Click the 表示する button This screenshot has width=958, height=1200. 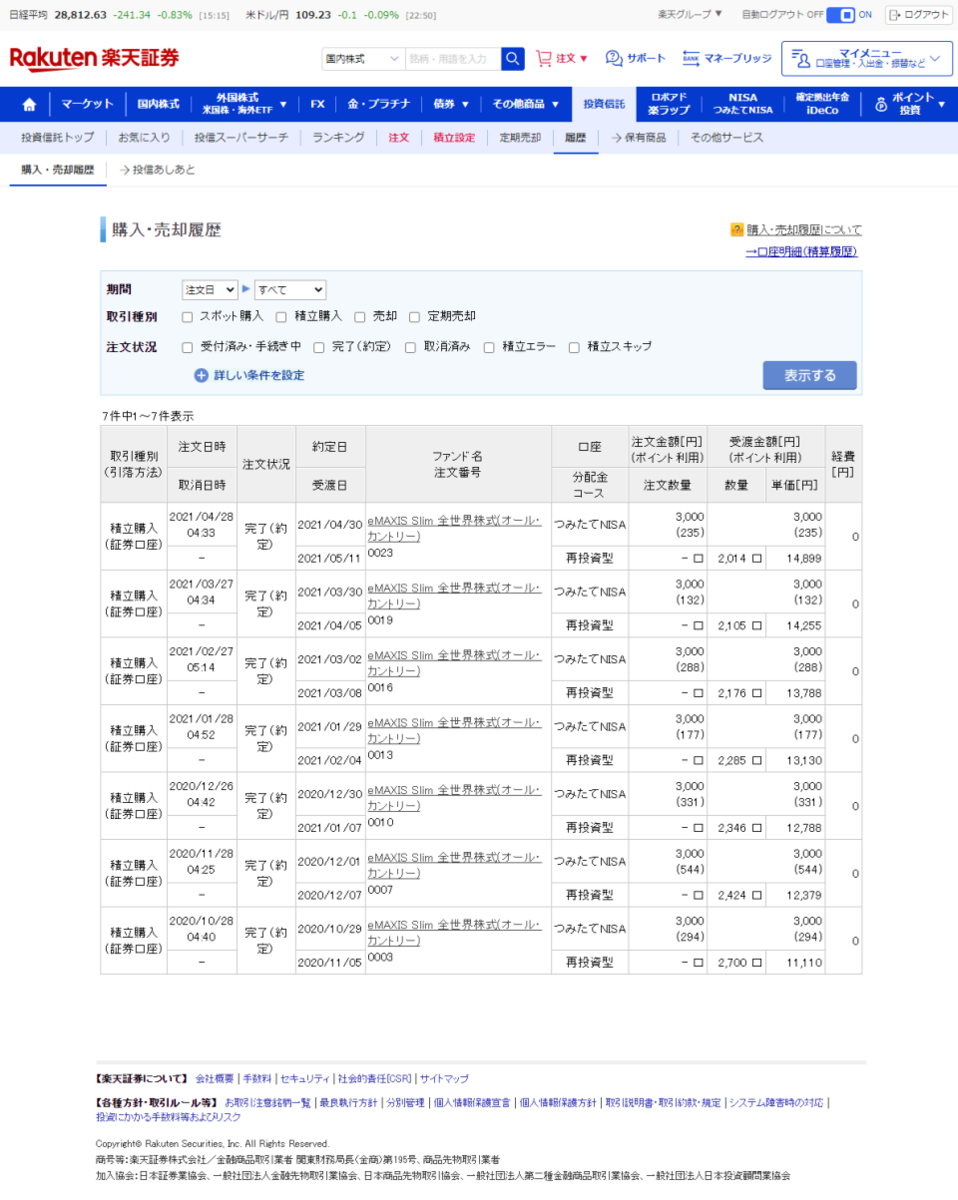pyautogui.click(x=810, y=376)
